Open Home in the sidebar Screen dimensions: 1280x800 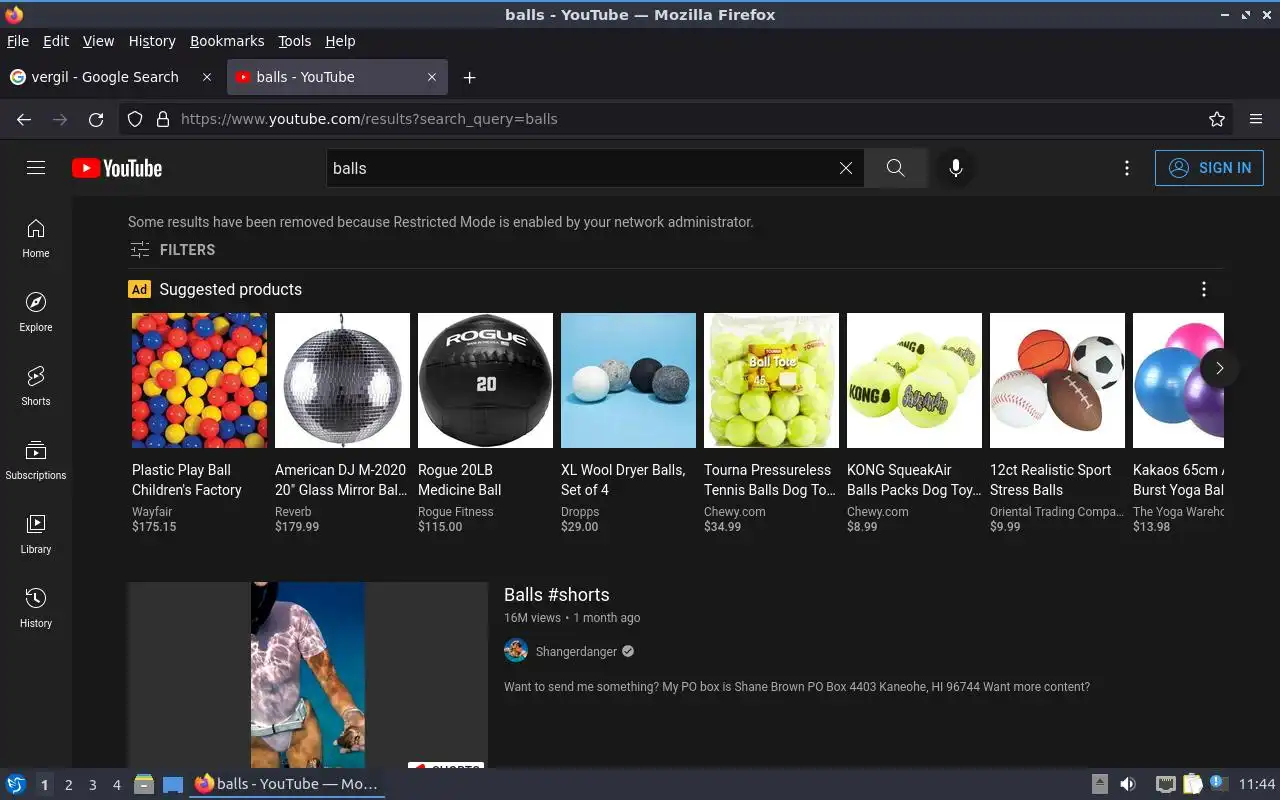(x=36, y=239)
